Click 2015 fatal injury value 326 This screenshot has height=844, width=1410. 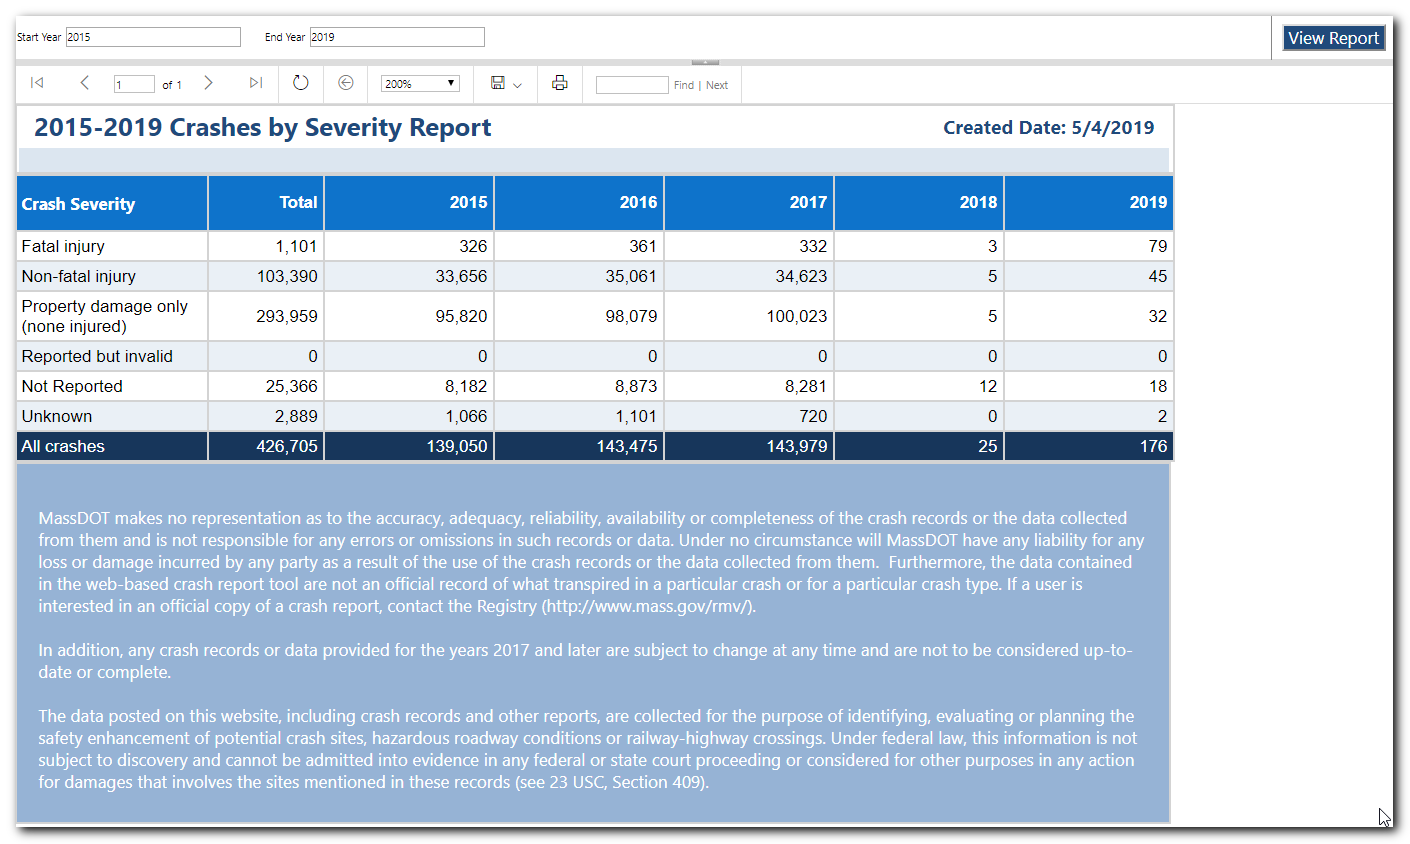point(473,246)
